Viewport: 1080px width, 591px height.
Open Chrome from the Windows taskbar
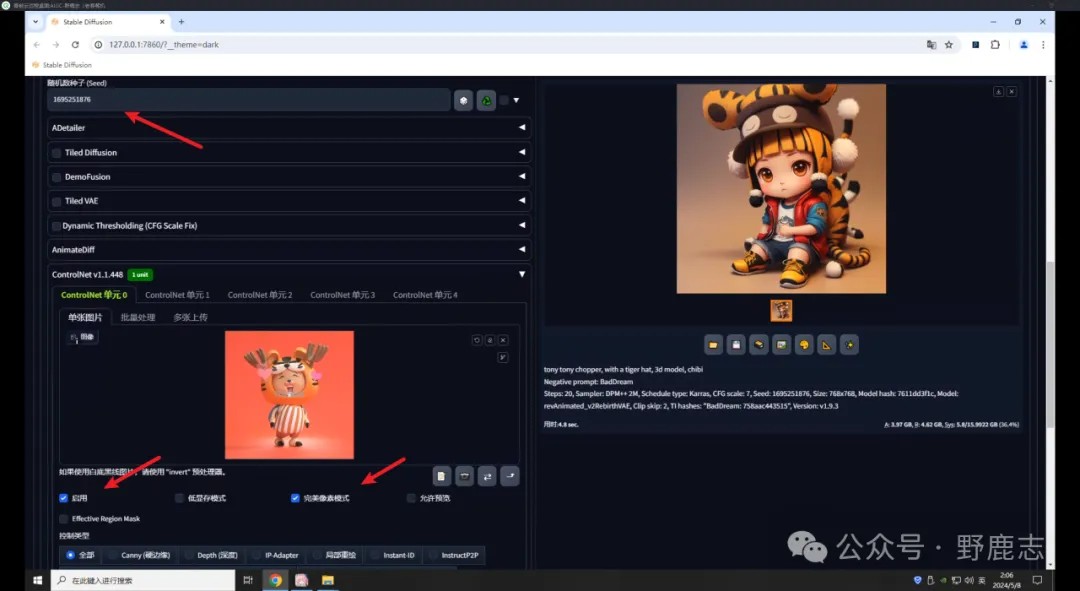click(276, 580)
